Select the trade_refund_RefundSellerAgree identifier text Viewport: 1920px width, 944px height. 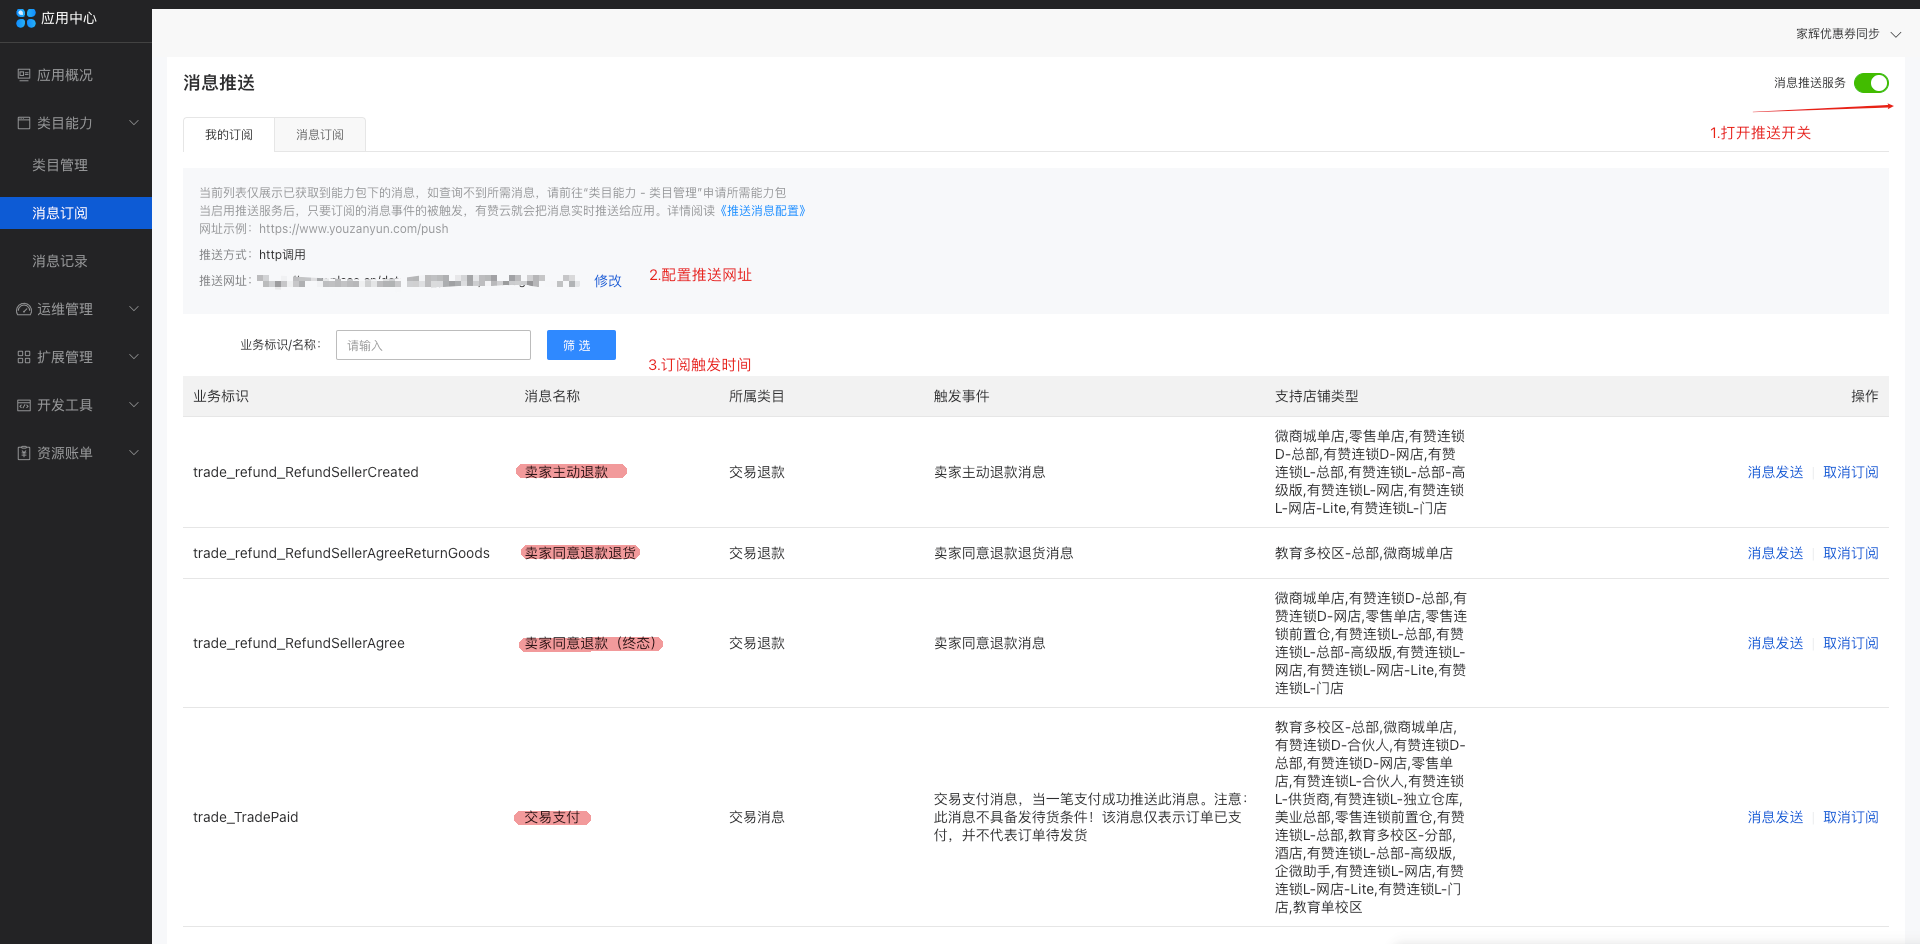click(x=299, y=643)
